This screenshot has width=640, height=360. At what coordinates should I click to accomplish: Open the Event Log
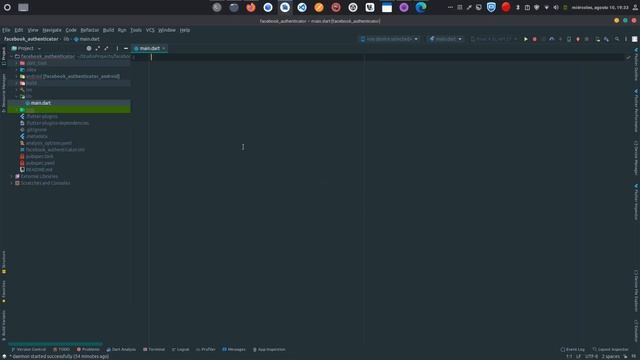click(573, 349)
